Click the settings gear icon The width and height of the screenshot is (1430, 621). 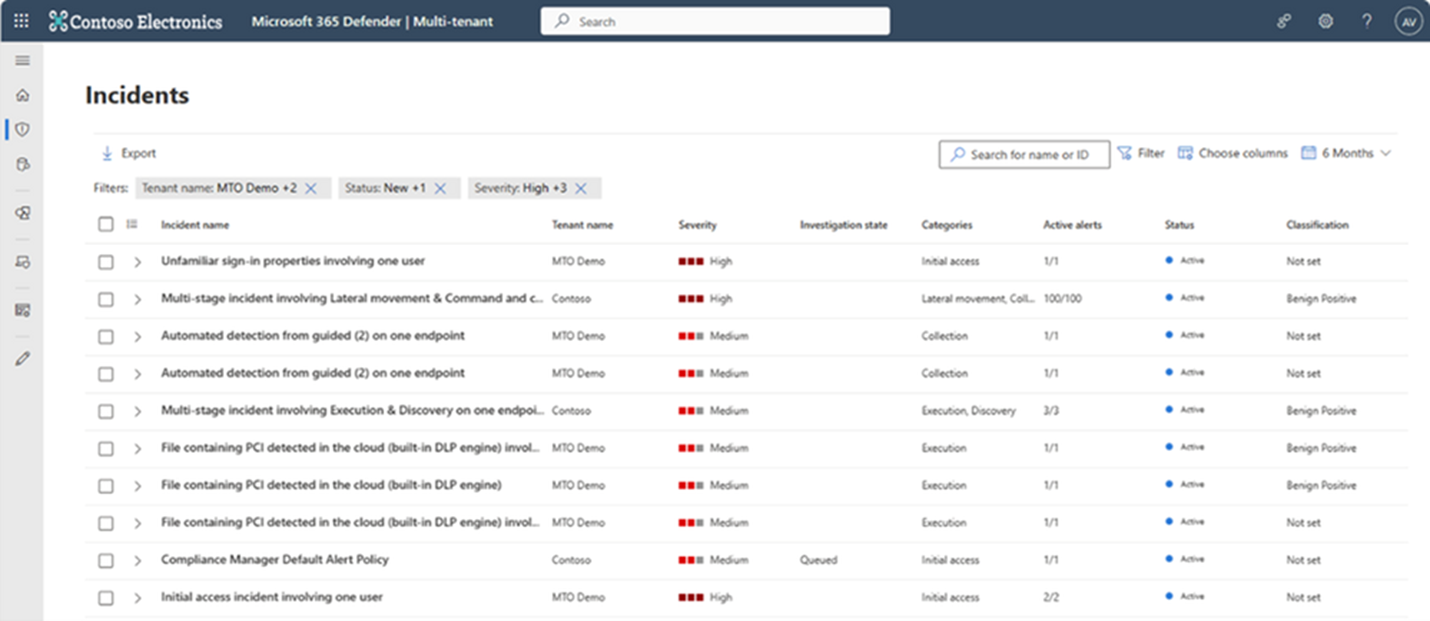(1325, 21)
